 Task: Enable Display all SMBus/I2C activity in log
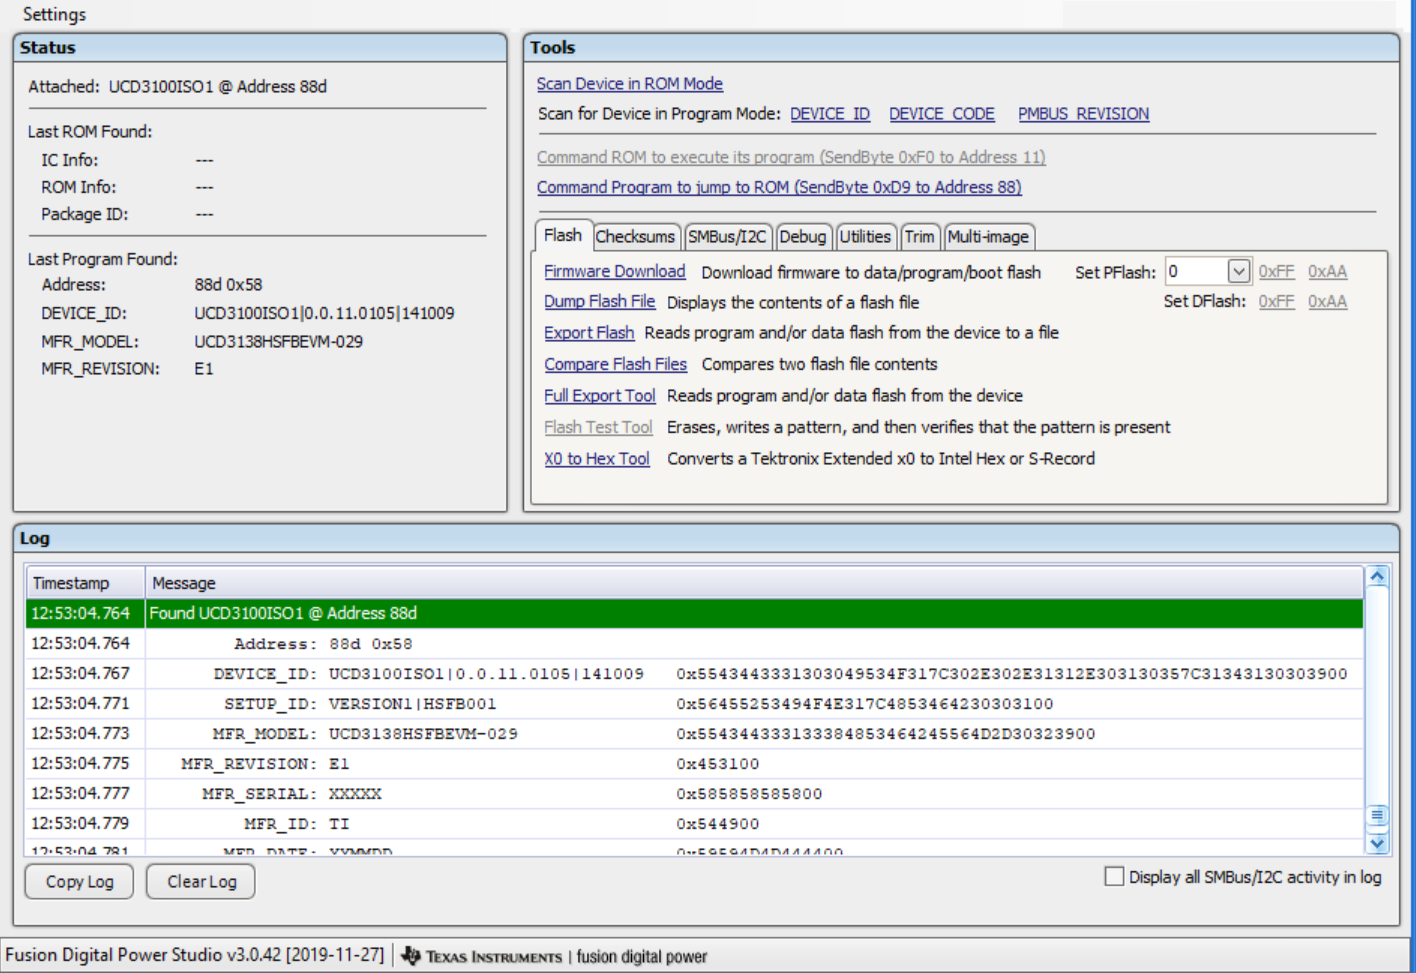click(1114, 877)
